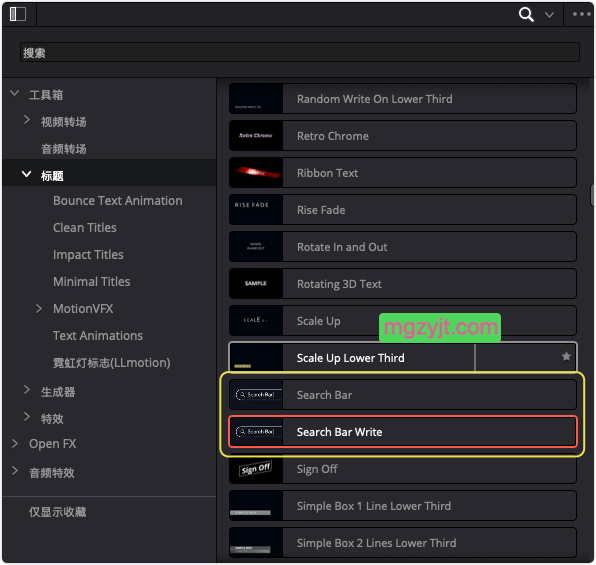Click the titles list vertical scrollbar
Viewport: 596px width, 565px height.
point(592,195)
